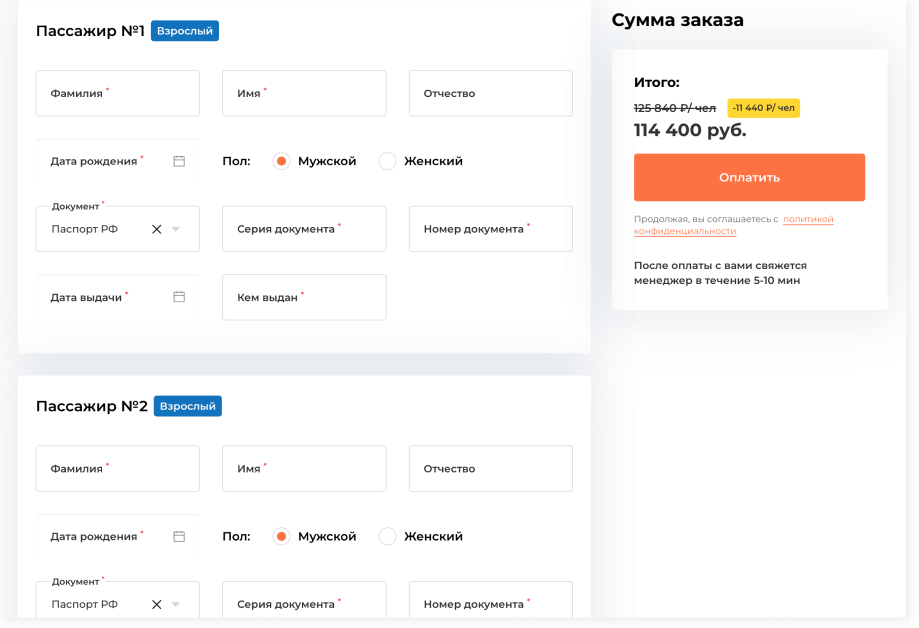Select Мужской gender for Passenger 1
The height and width of the screenshot is (628, 919).
(282, 161)
